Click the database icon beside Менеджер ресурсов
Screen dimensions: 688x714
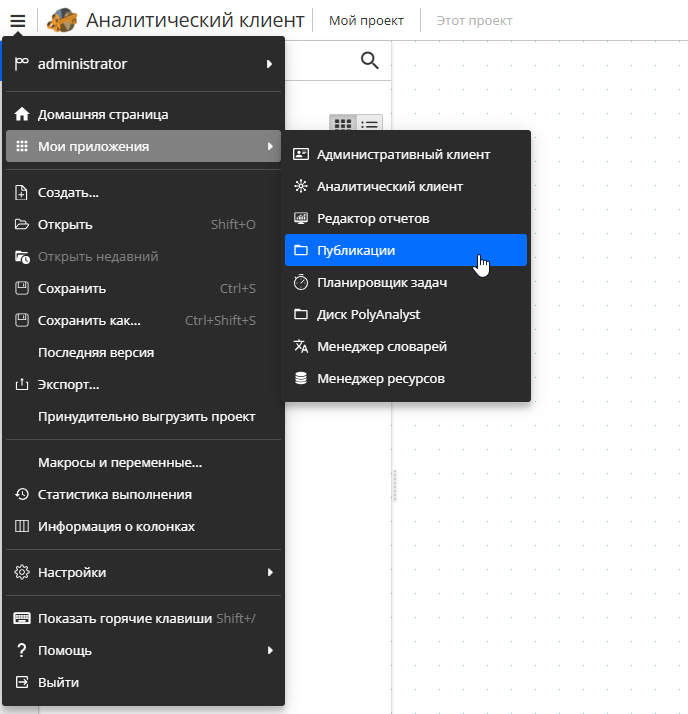[x=301, y=378]
